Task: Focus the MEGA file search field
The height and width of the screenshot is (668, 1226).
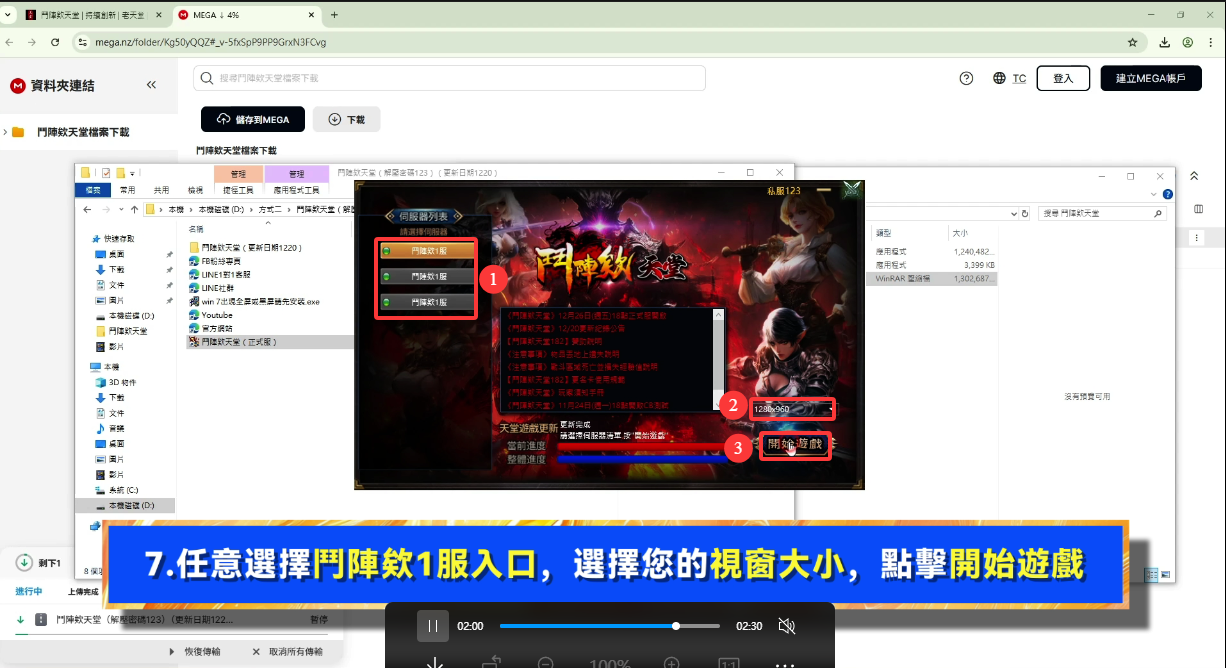Action: pyautogui.click(x=450, y=78)
